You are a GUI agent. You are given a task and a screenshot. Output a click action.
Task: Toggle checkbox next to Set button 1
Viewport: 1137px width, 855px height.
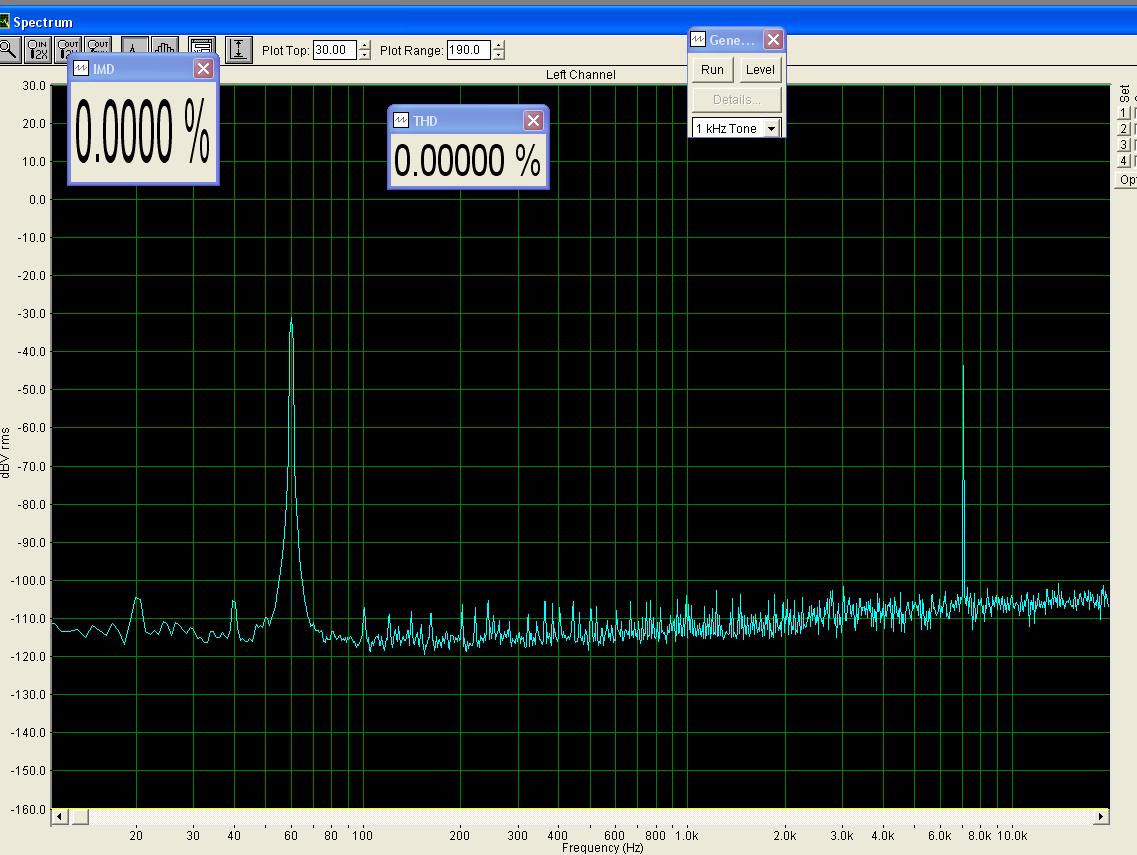[1134, 113]
